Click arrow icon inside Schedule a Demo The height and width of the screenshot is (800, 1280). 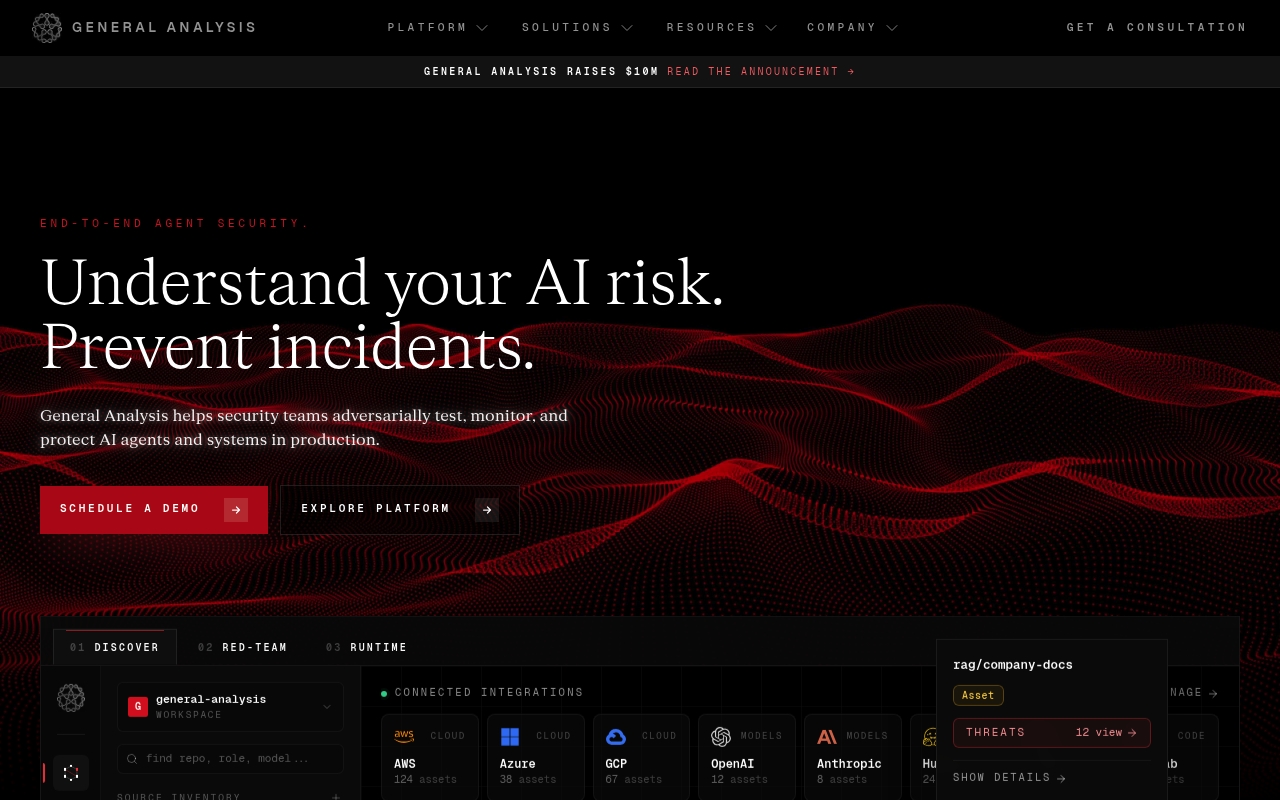(236, 510)
